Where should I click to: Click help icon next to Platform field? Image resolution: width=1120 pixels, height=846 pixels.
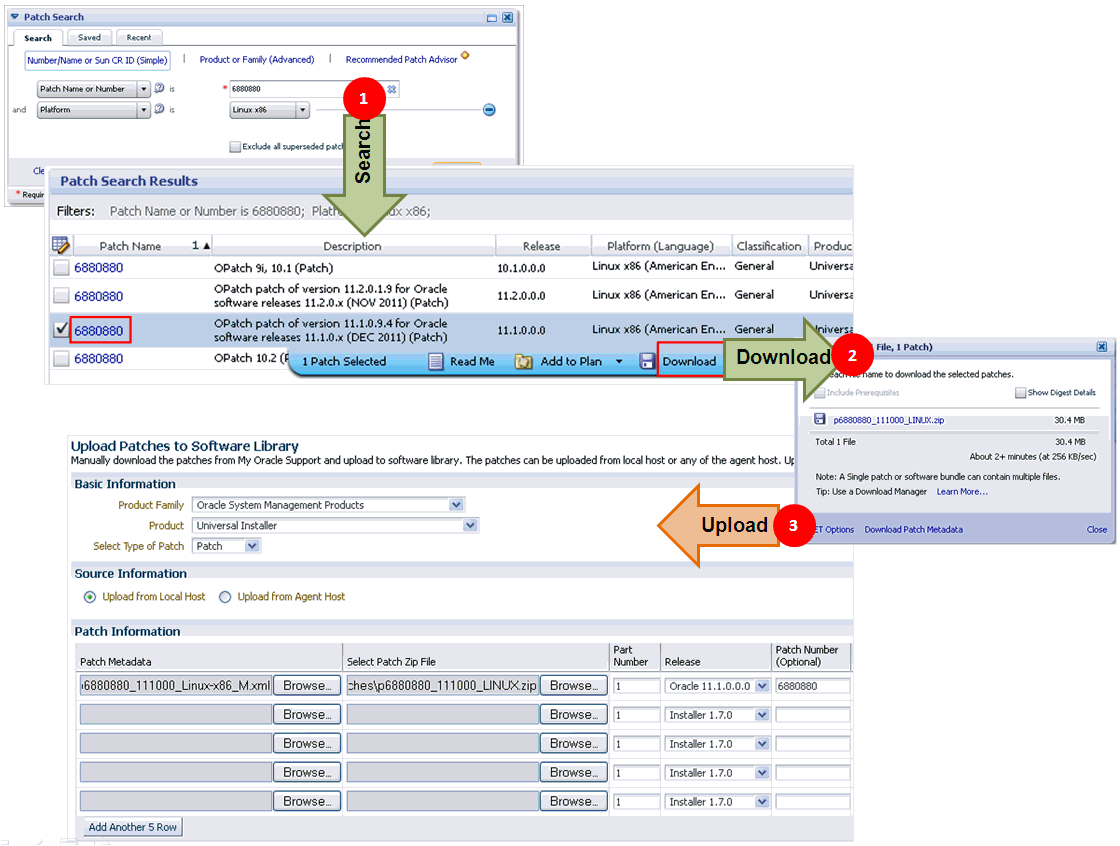pyautogui.click(x=159, y=109)
